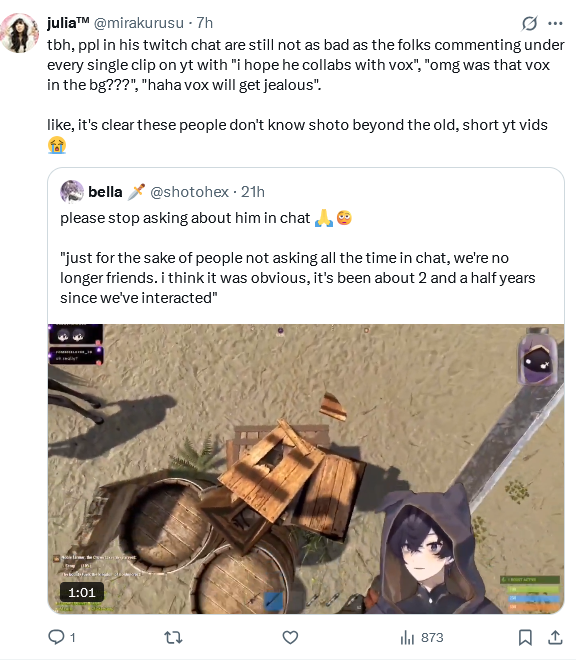Open julia's profile avatar
Image resolution: width=576 pixels, height=660 pixels.
(19, 33)
